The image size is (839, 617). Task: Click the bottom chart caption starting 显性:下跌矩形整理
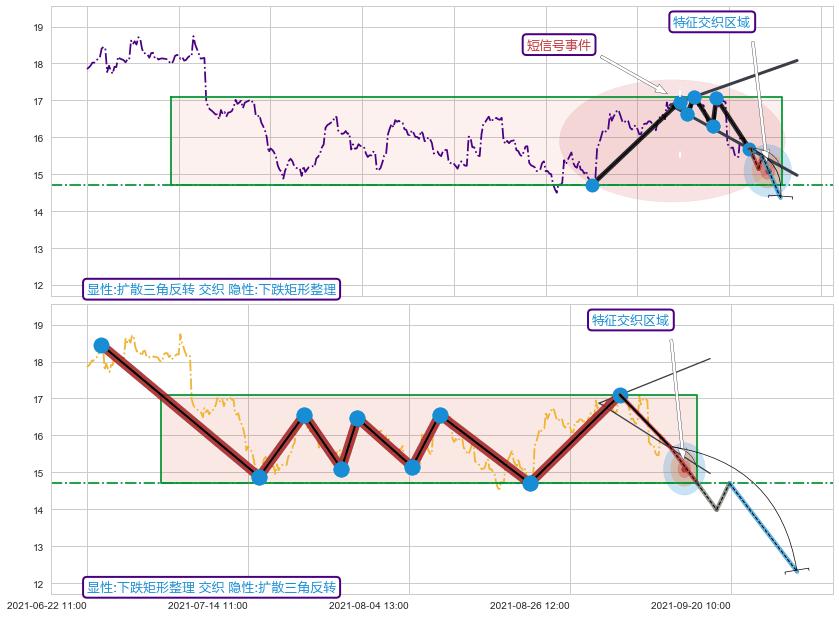(212, 587)
